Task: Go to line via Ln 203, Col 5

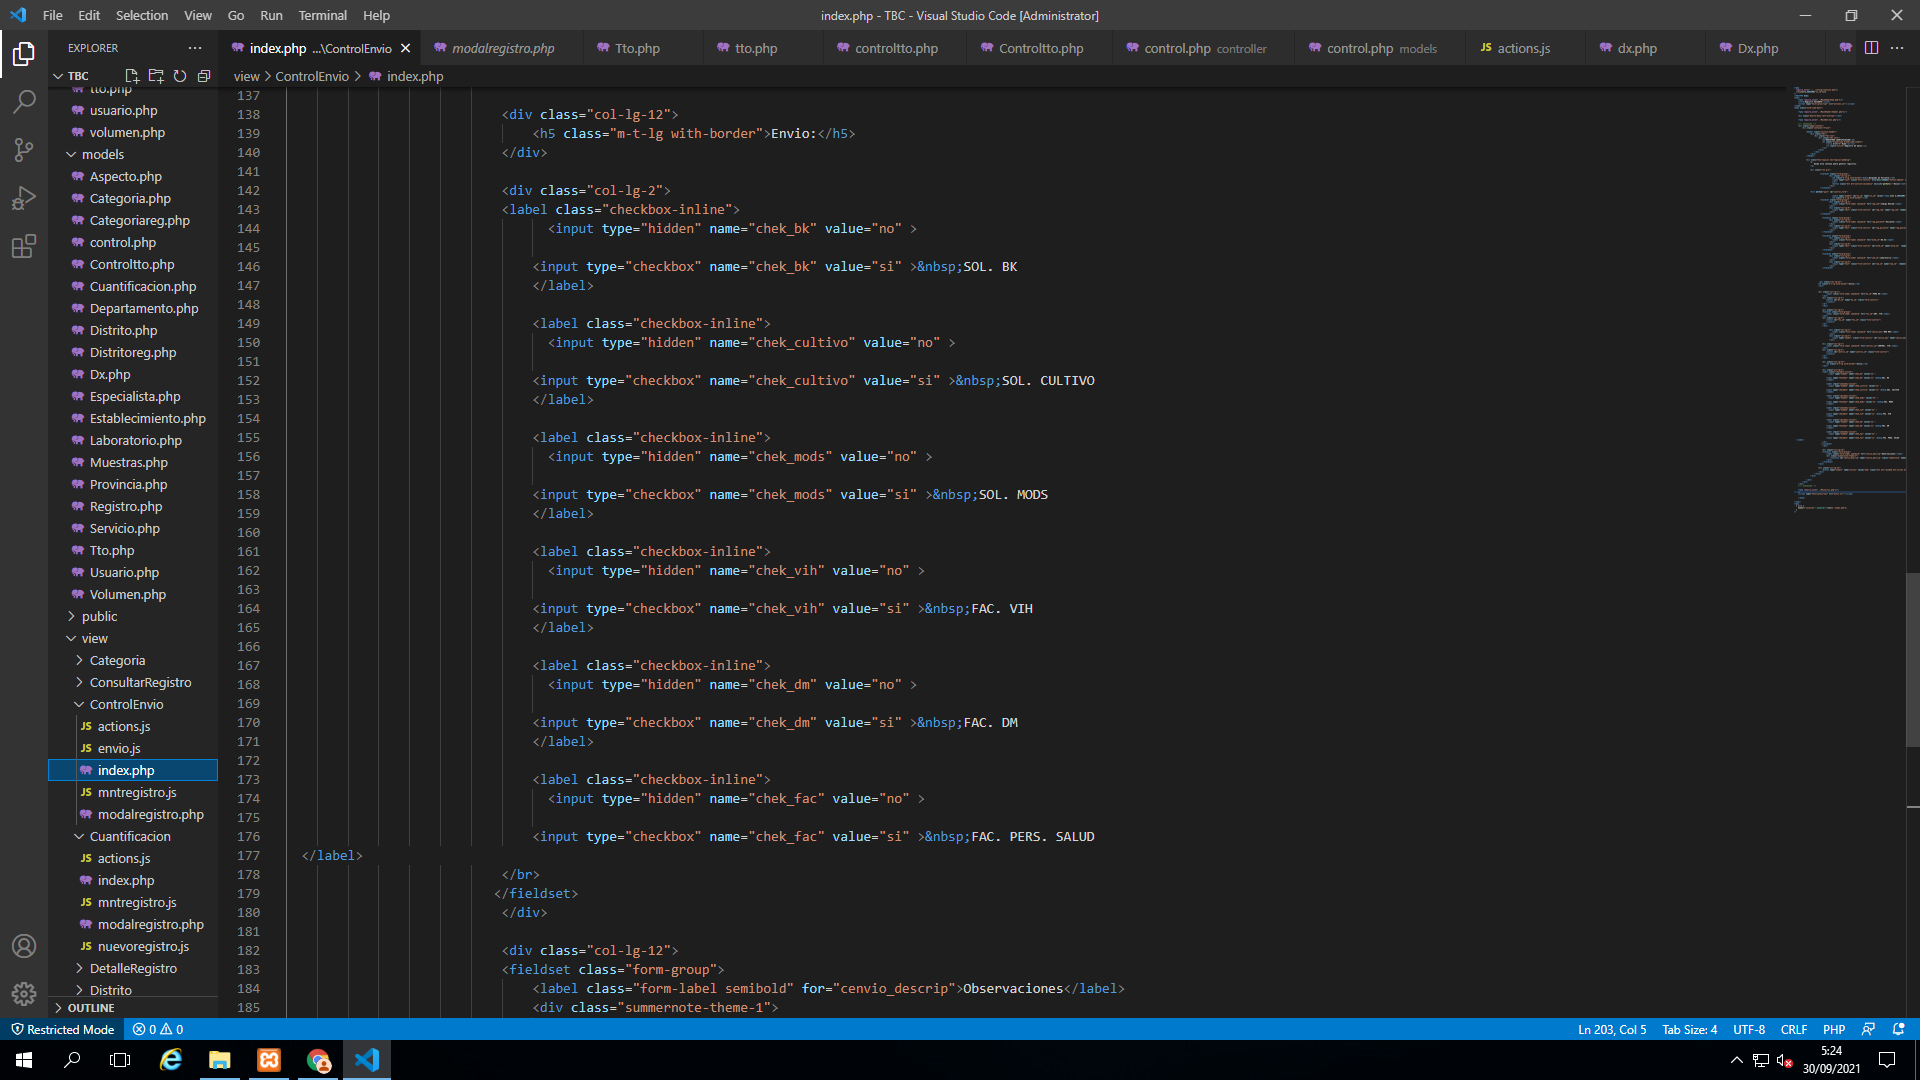Action: click(1612, 1029)
